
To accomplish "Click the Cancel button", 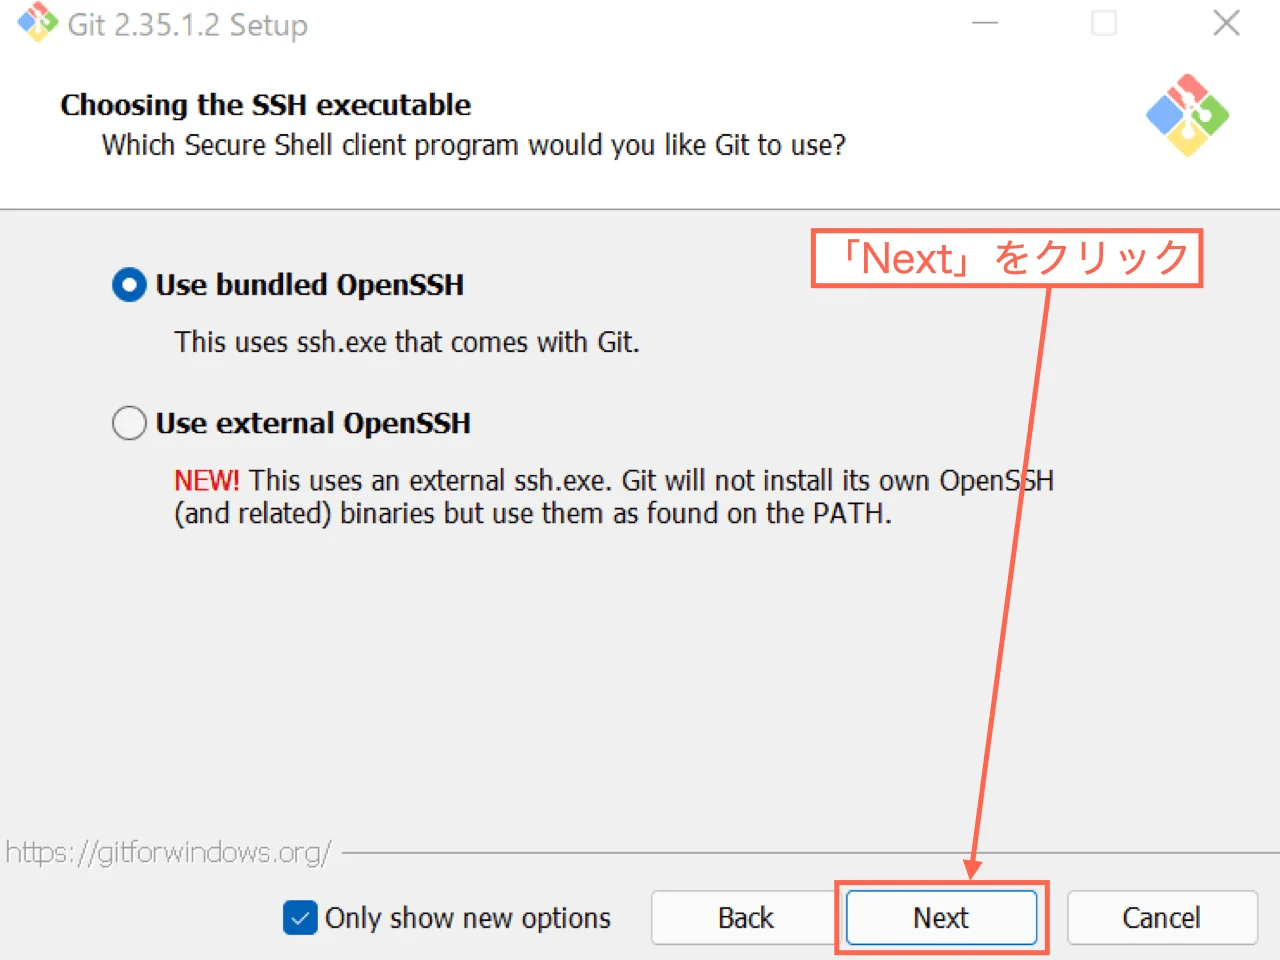I will click(x=1162, y=917).
